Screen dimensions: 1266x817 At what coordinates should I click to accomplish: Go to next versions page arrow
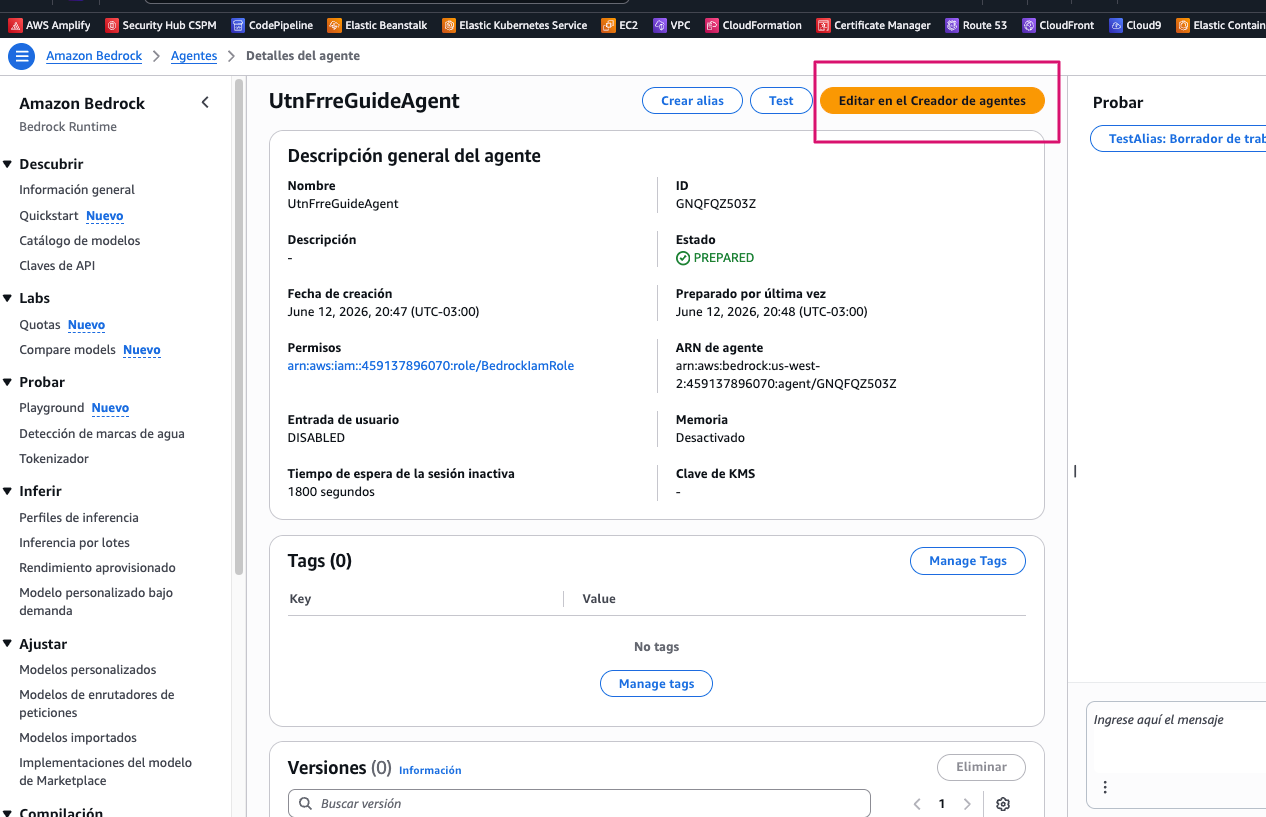coord(967,804)
